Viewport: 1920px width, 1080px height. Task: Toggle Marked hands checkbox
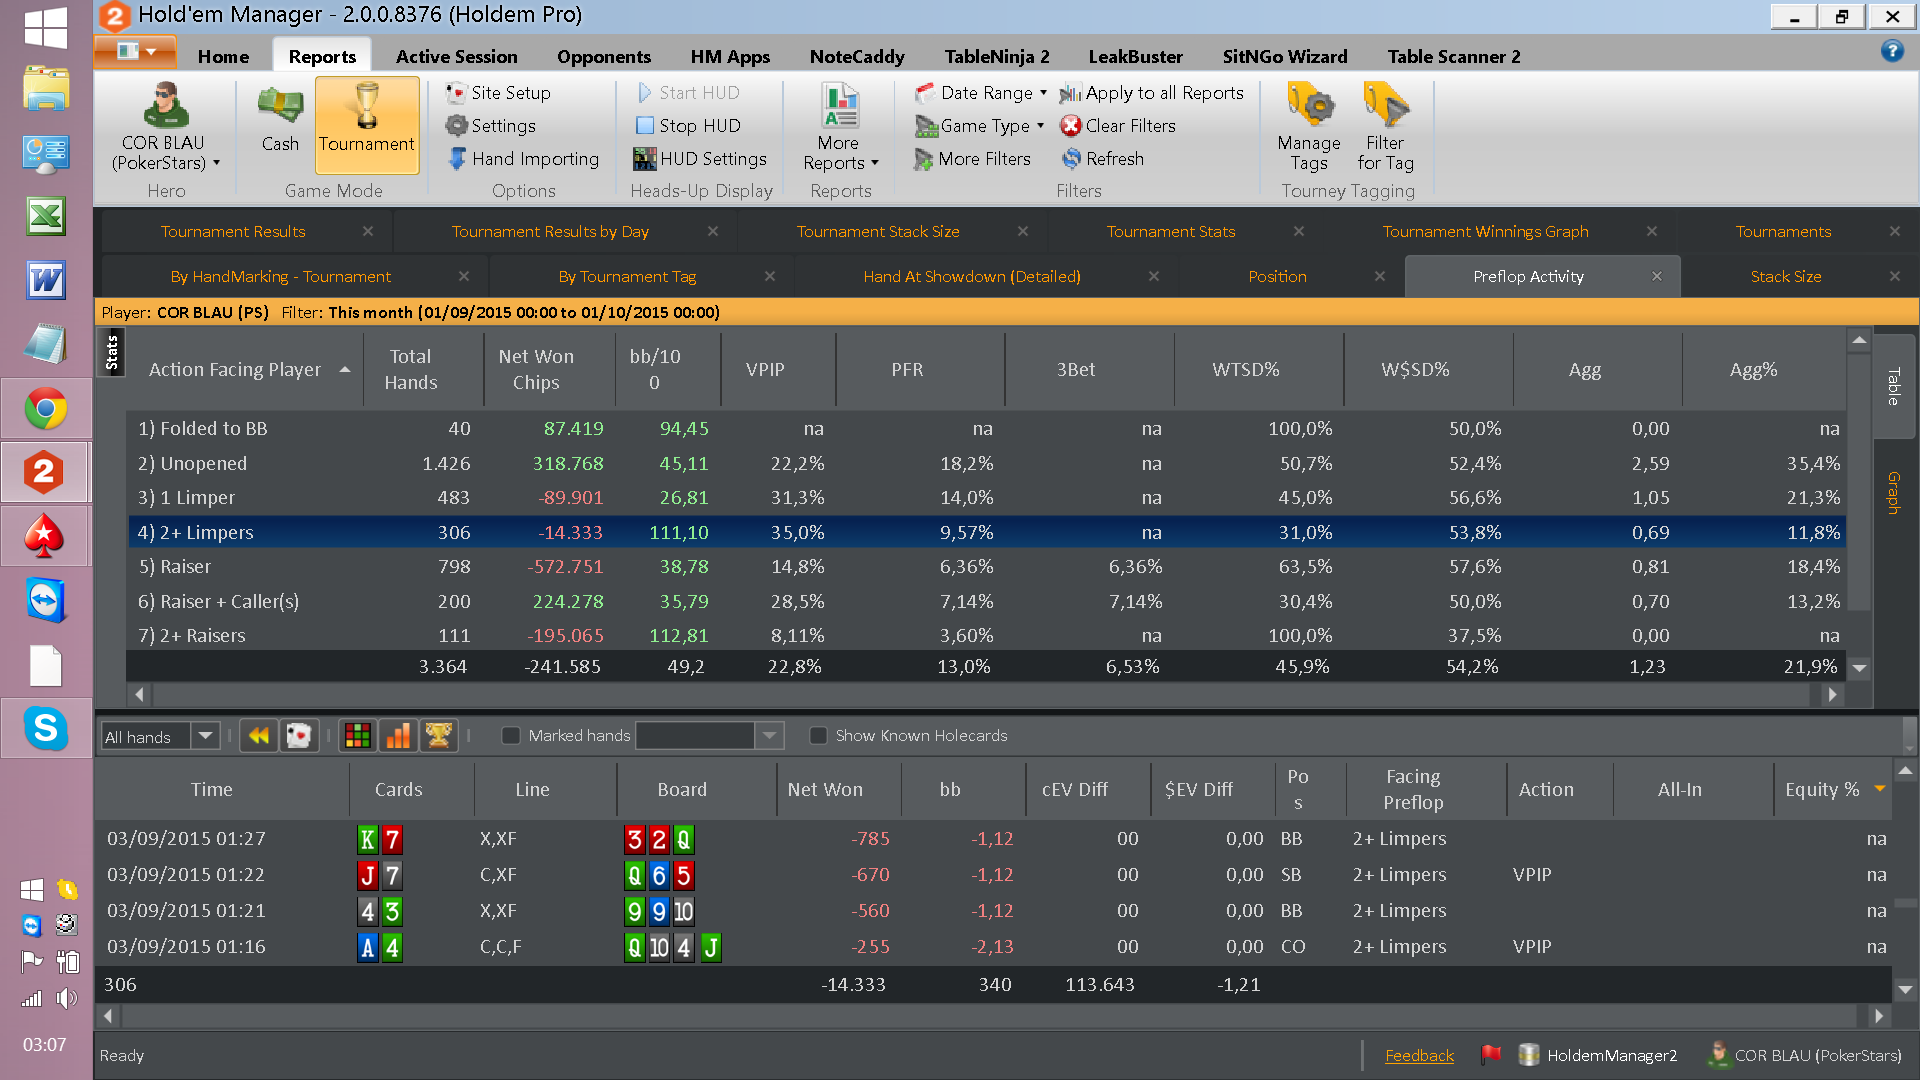(x=511, y=736)
